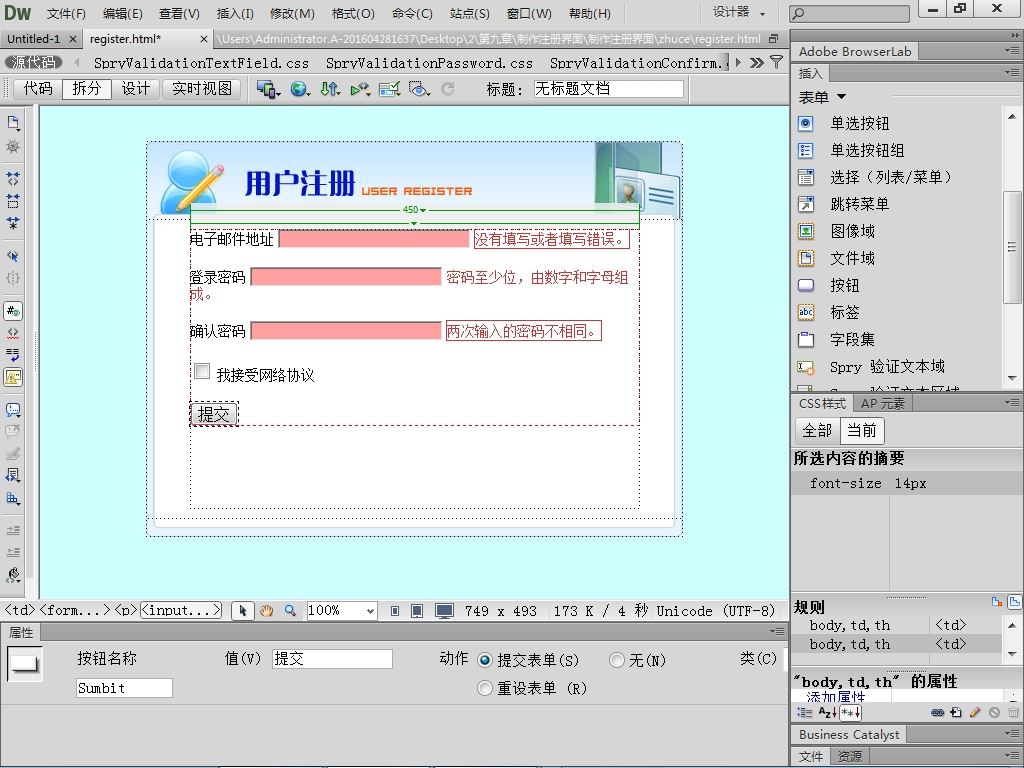Toggle Live View (实时视图)

202,88
